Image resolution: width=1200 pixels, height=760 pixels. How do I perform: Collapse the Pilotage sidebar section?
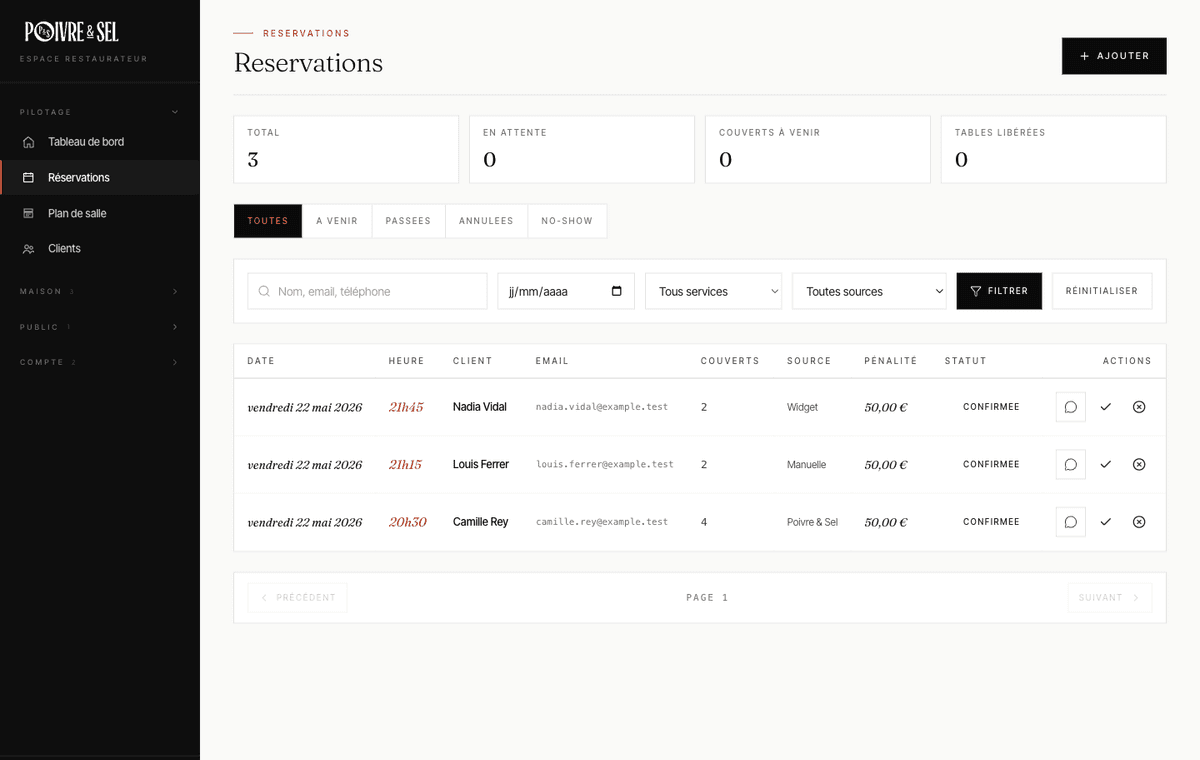[x=99, y=112]
